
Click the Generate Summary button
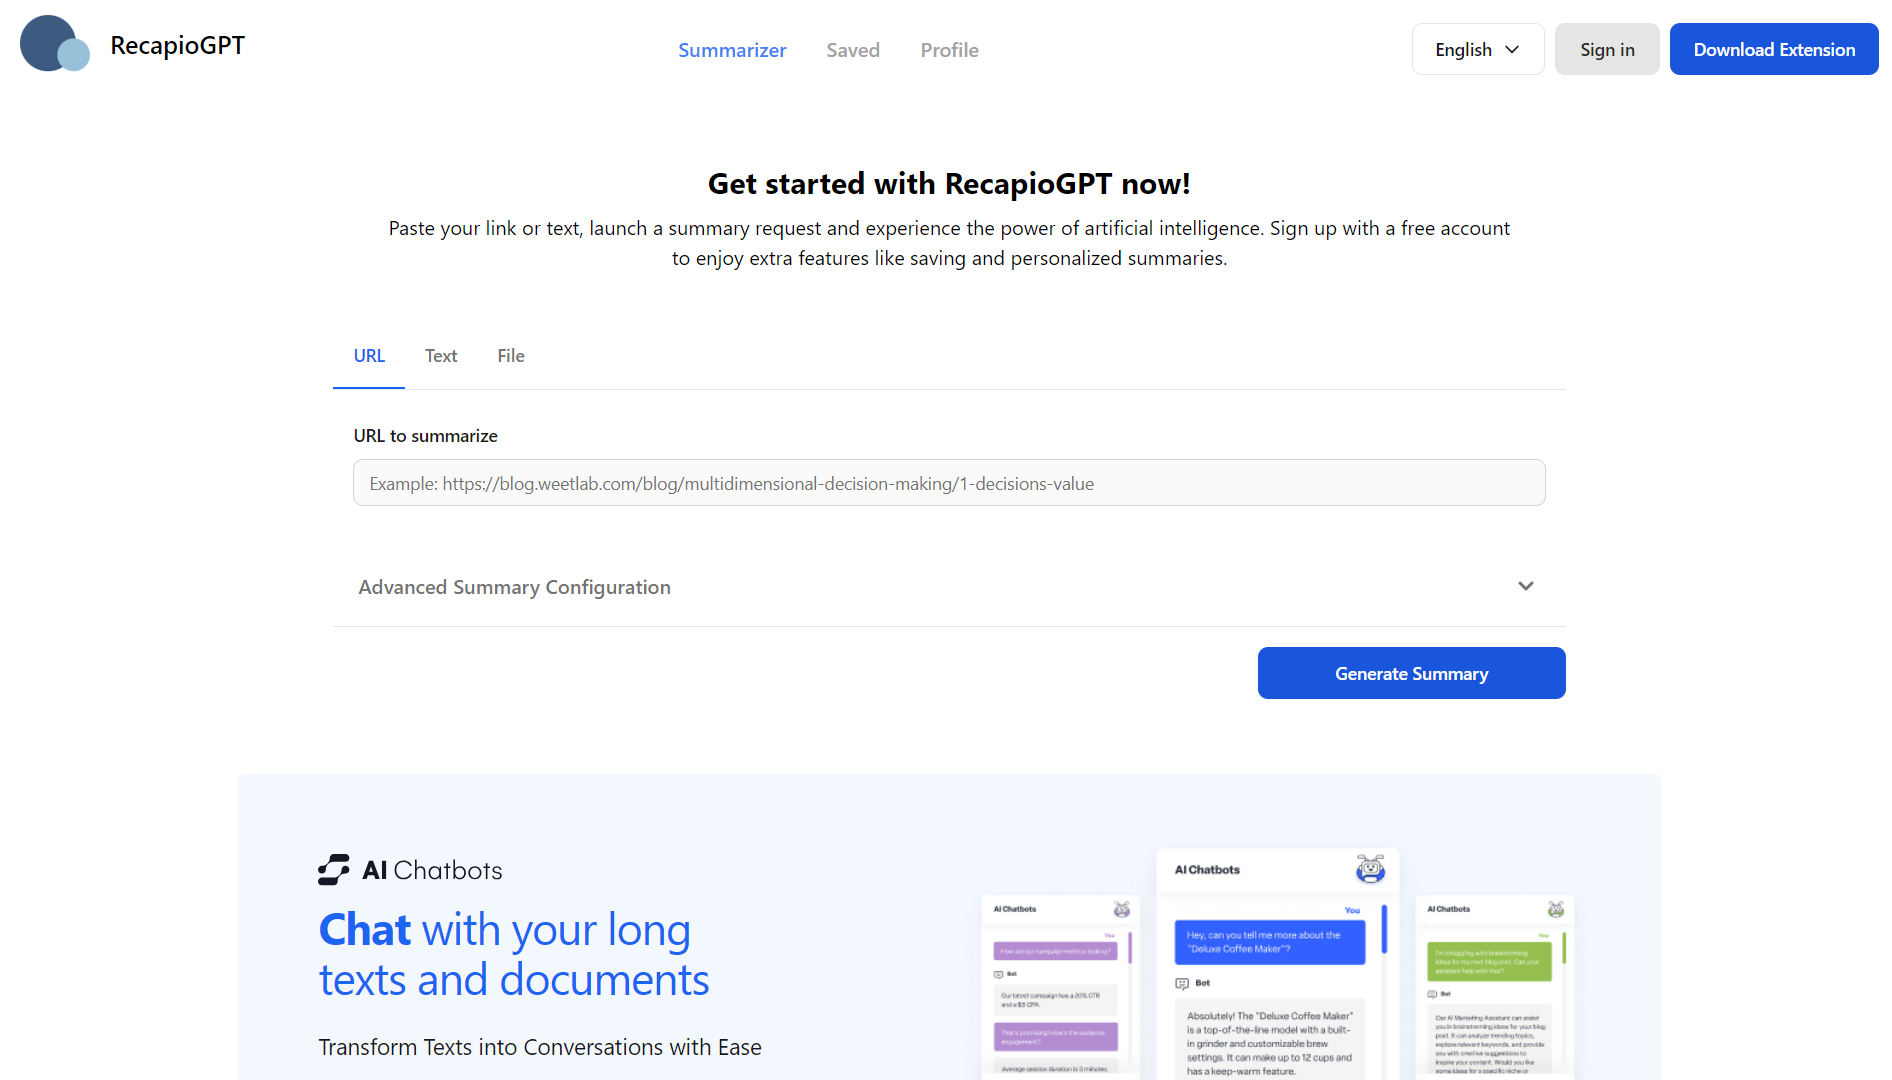click(x=1411, y=673)
